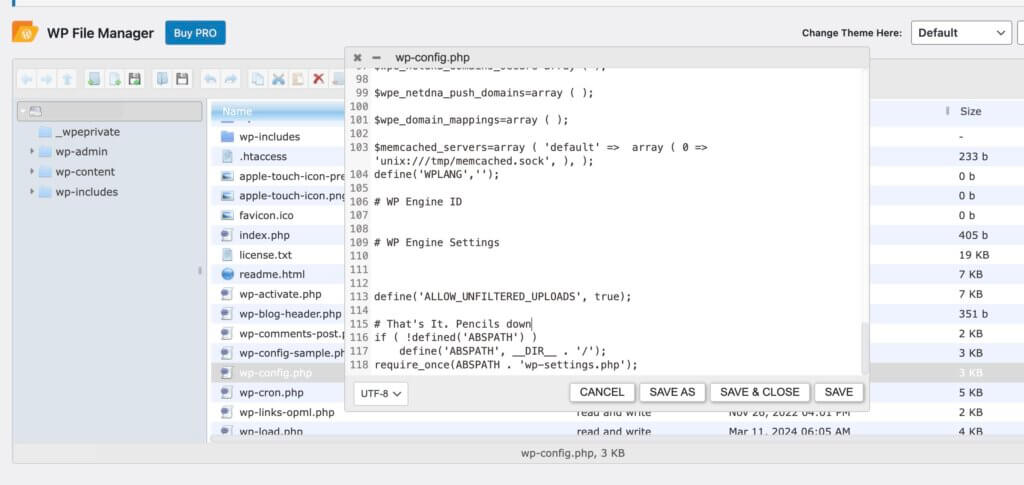Click code line 113 ALLOW_UNFILTERED_UPLOADS define
1024x485 pixels.
tap(503, 296)
